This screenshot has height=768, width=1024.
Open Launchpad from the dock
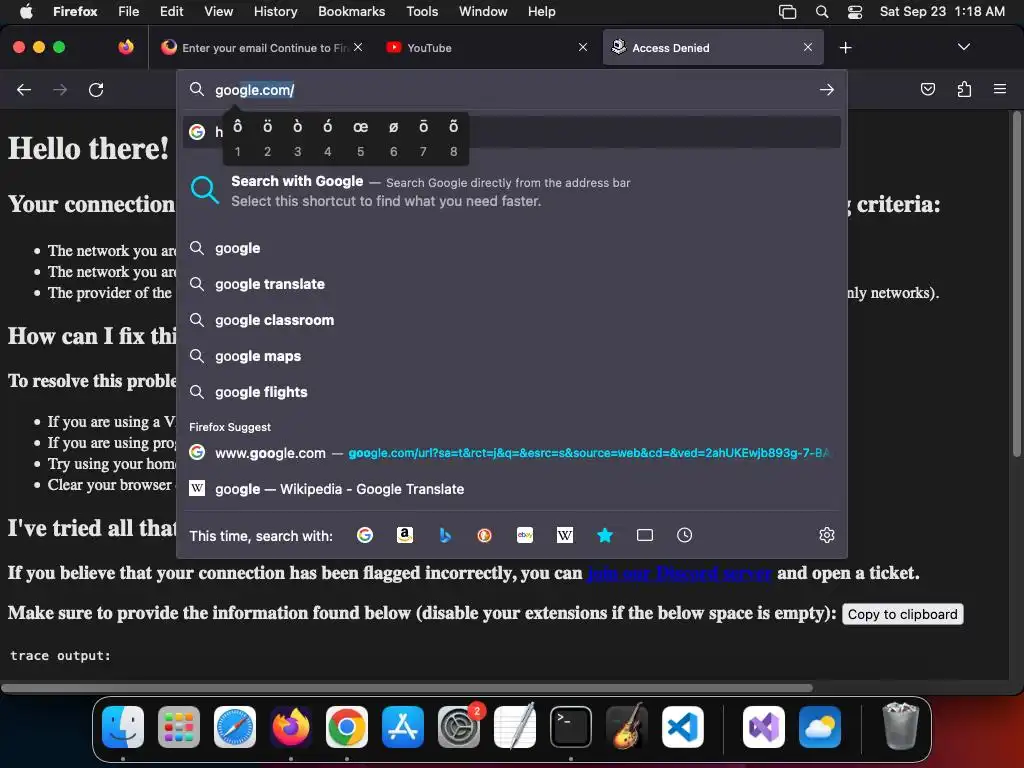pyautogui.click(x=179, y=727)
